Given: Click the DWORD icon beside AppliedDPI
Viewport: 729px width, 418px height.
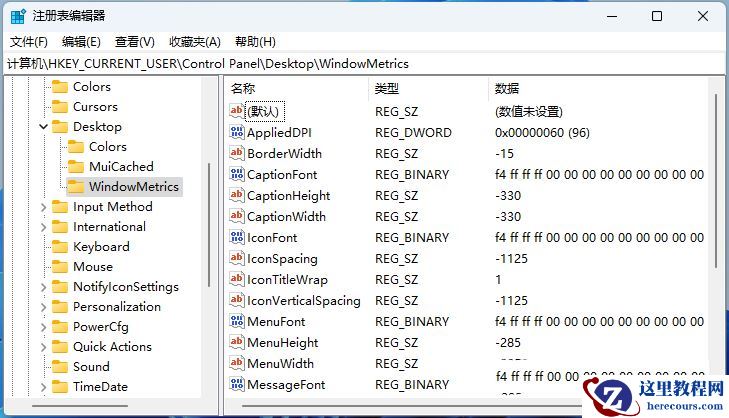Looking at the screenshot, I should tap(236, 132).
